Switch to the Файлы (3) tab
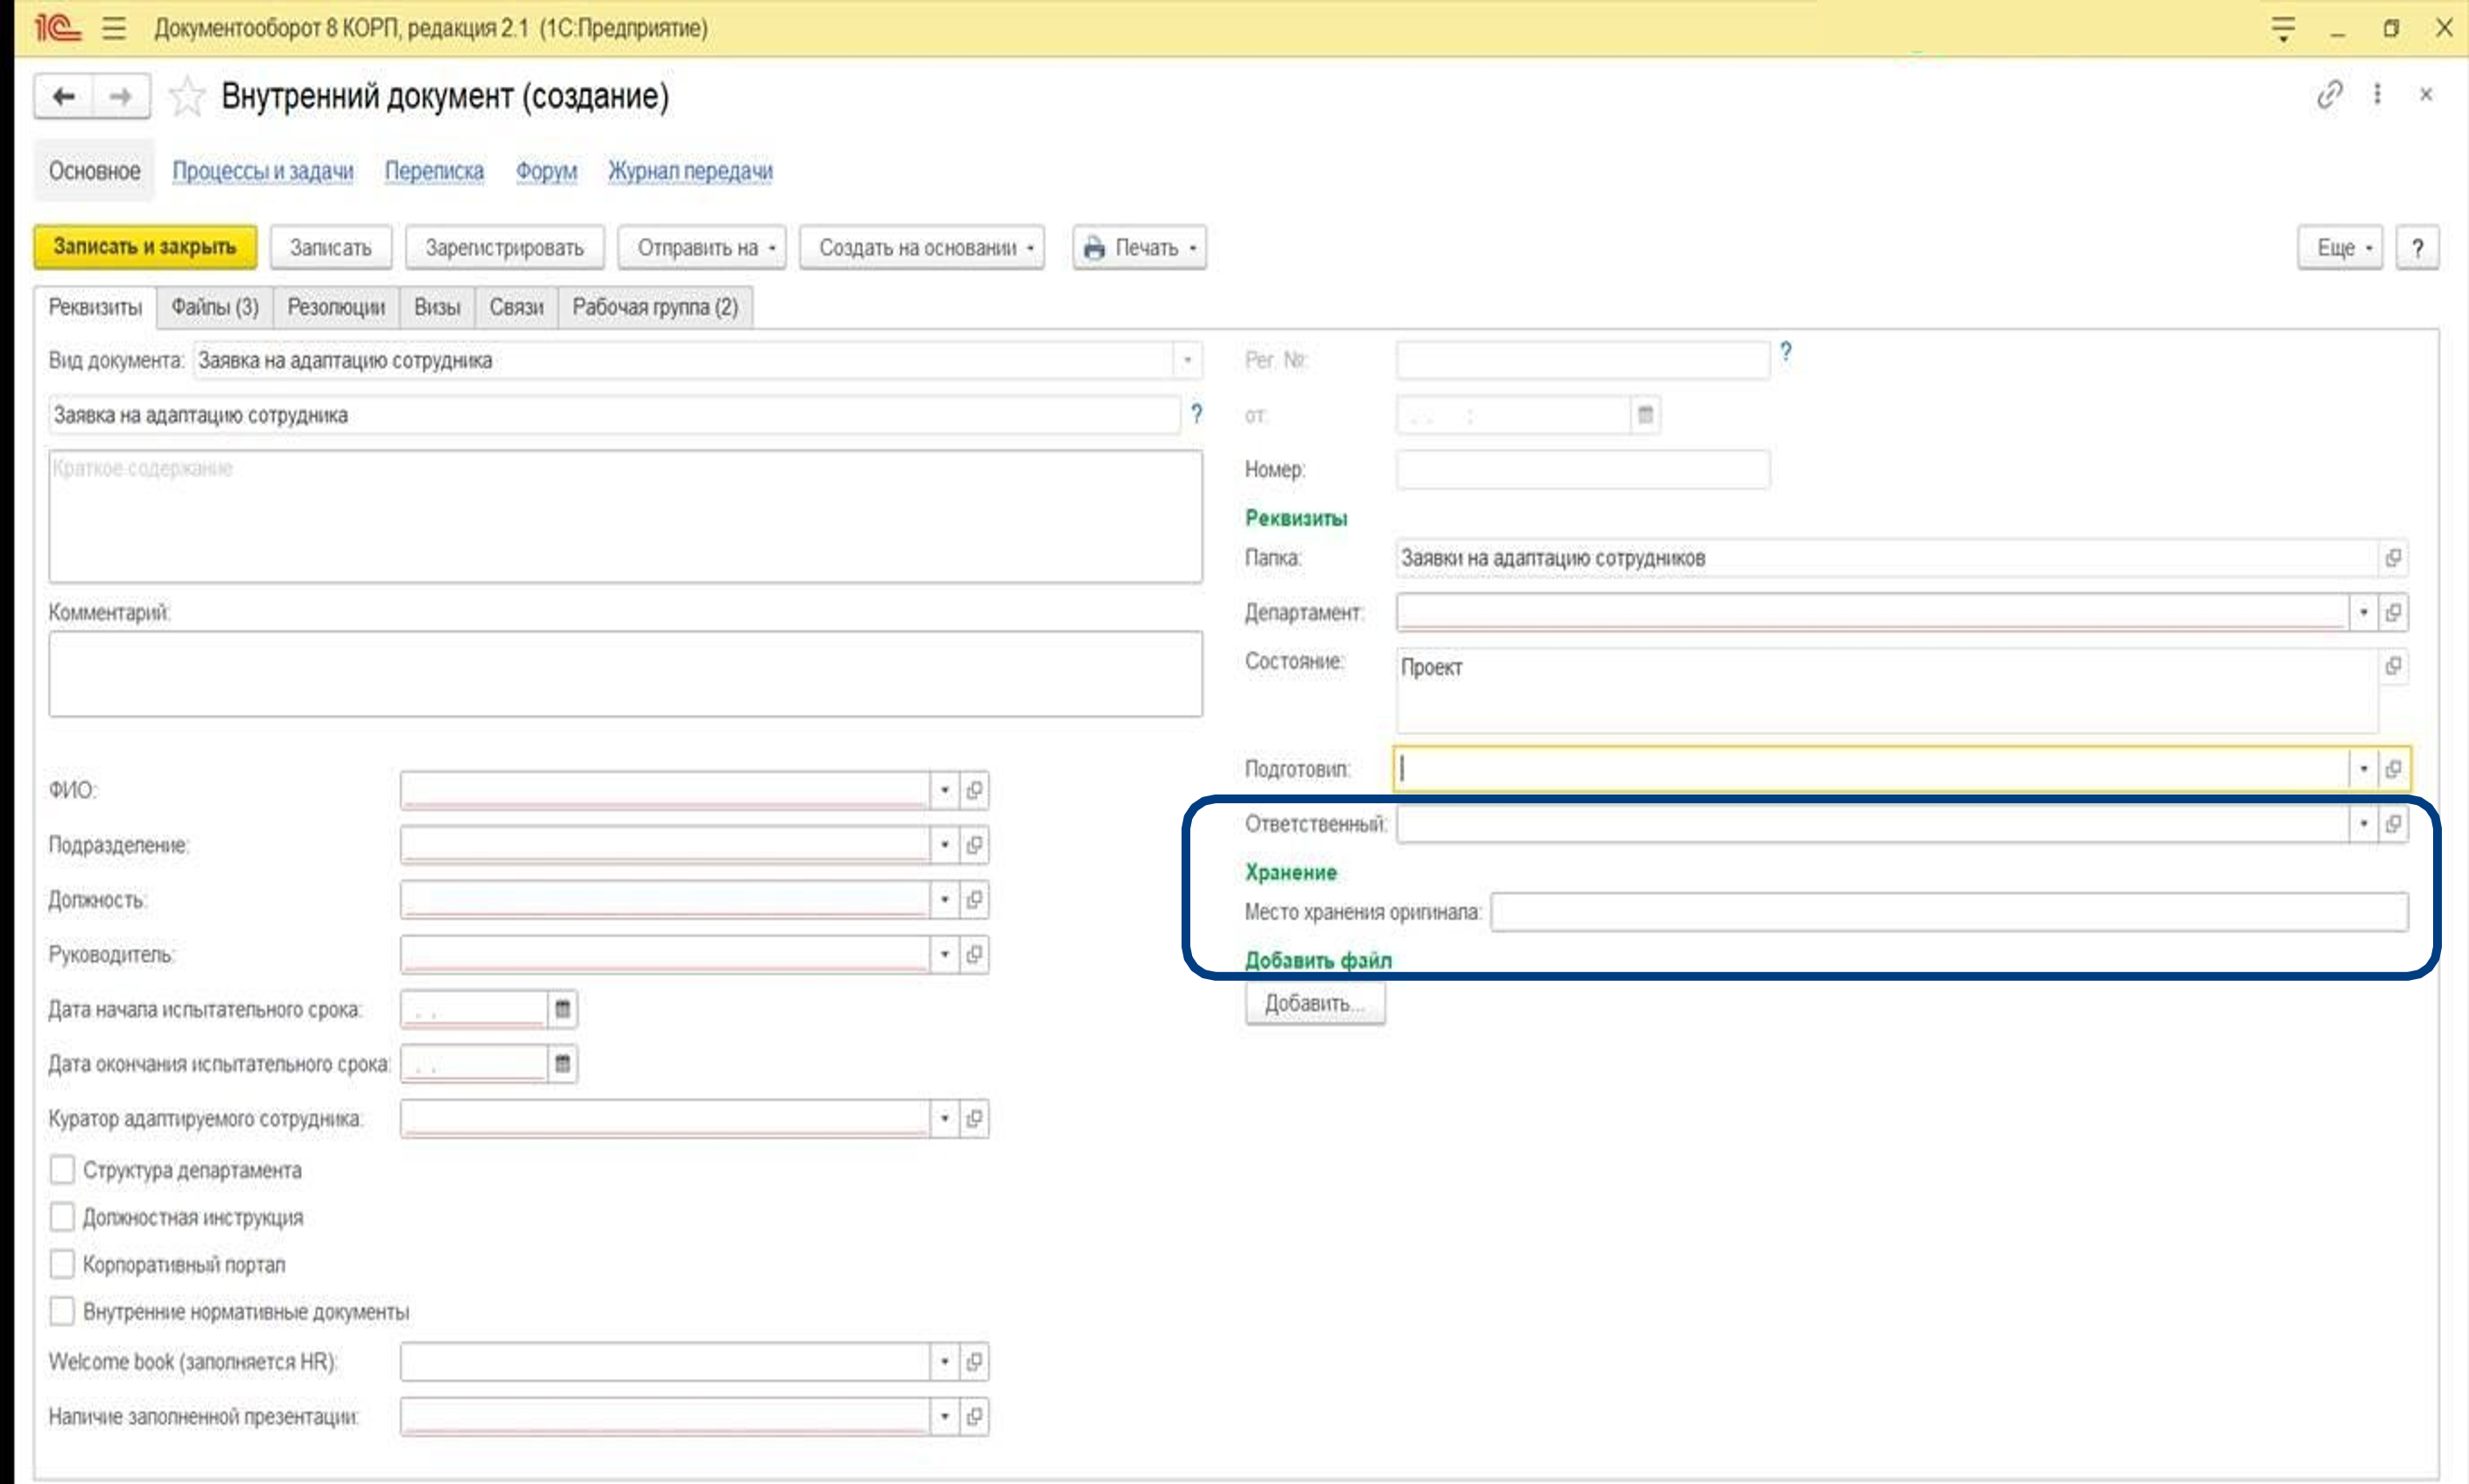 tap(215, 307)
